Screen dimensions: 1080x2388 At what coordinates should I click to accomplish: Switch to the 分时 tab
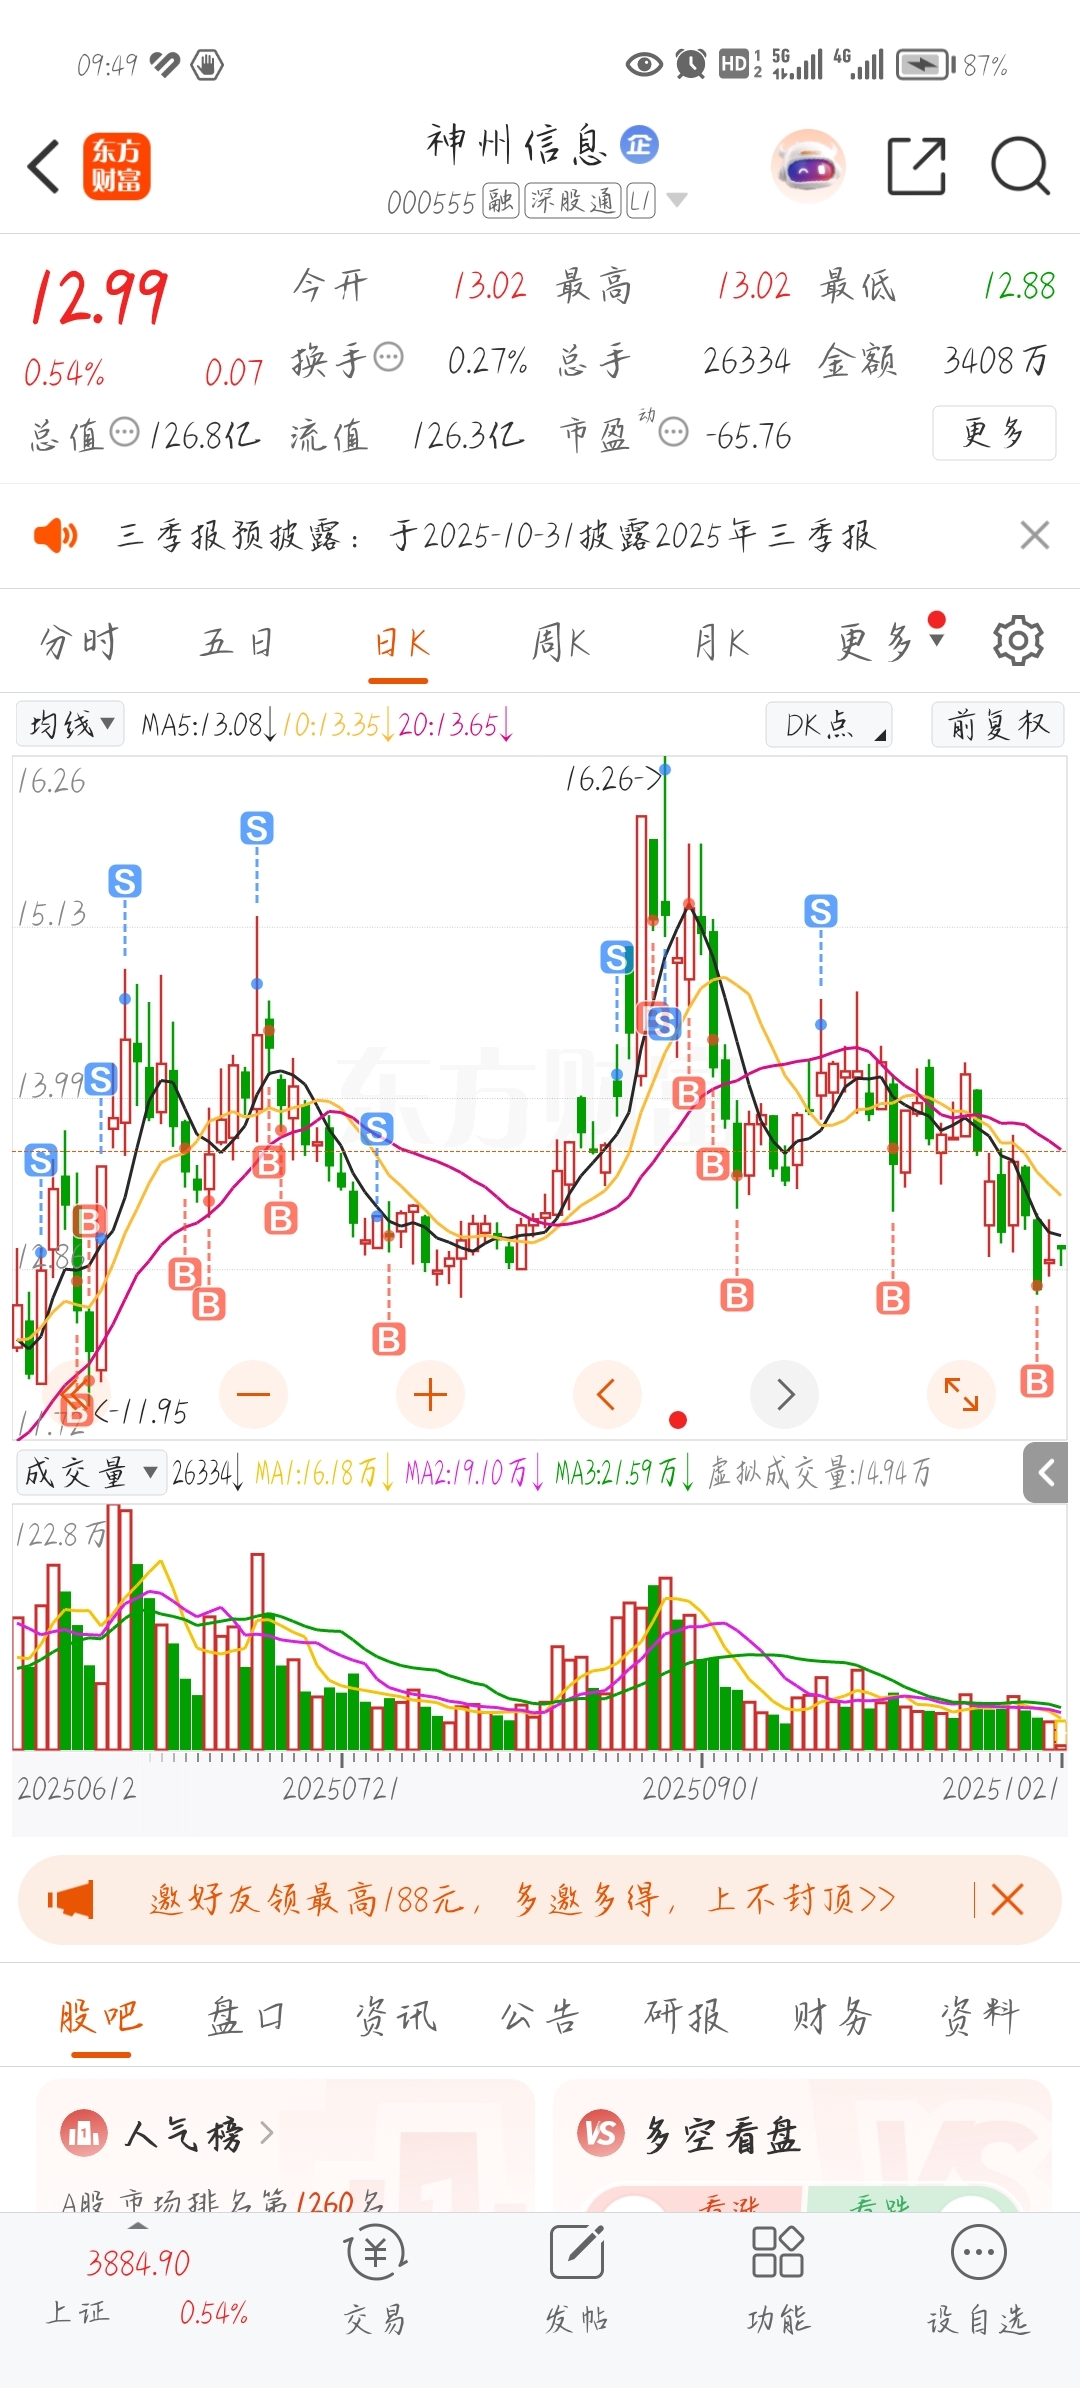[79, 641]
